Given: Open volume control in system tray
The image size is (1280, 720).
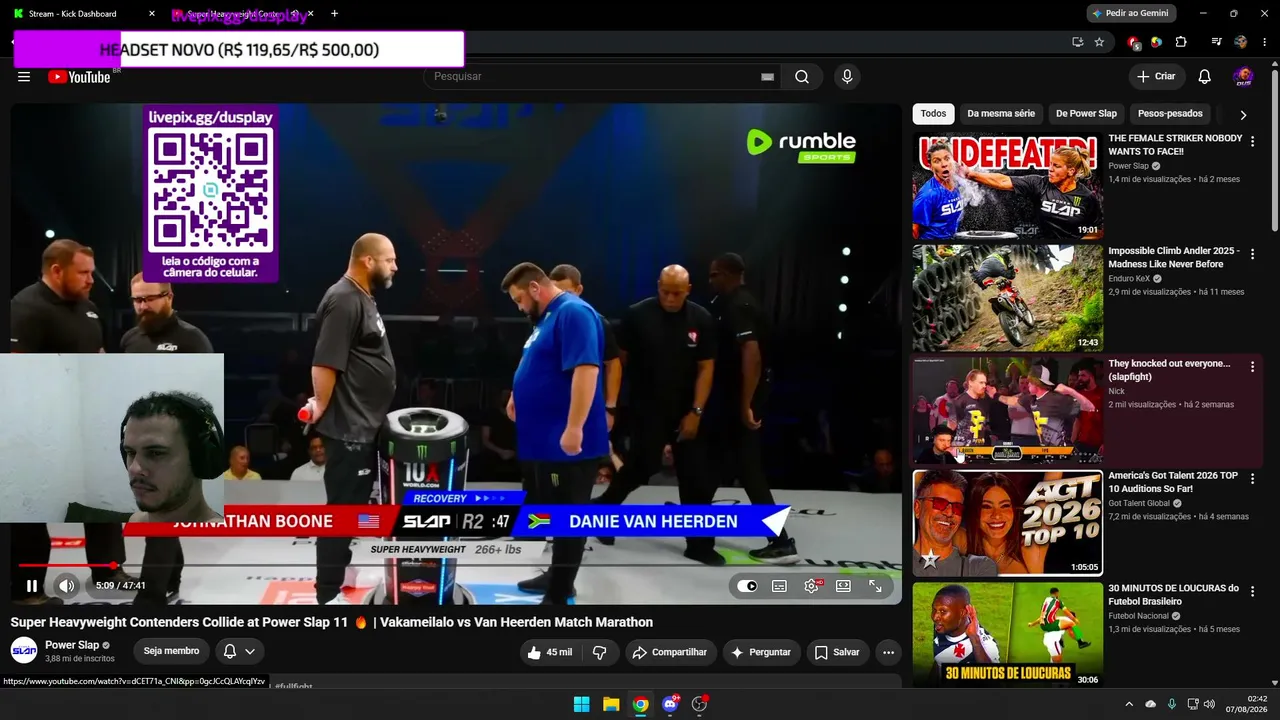Looking at the screenshot, I should click(x=1209, y=704).
